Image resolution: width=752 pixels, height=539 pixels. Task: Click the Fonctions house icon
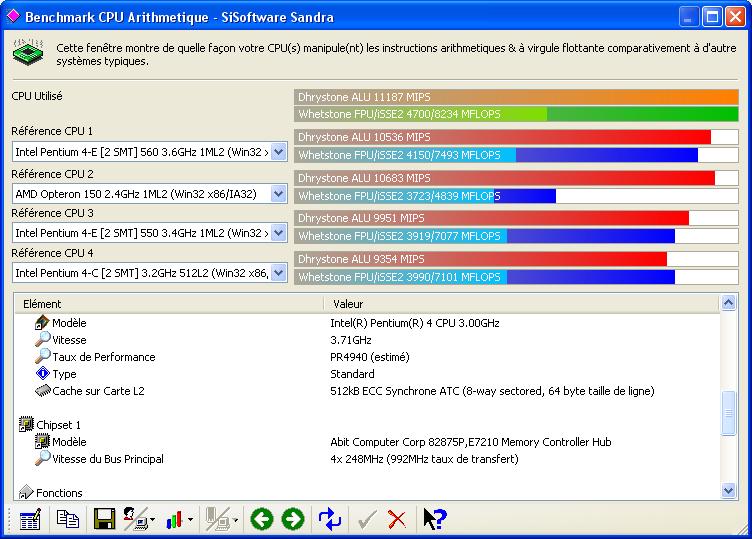(x=26, y=492)
